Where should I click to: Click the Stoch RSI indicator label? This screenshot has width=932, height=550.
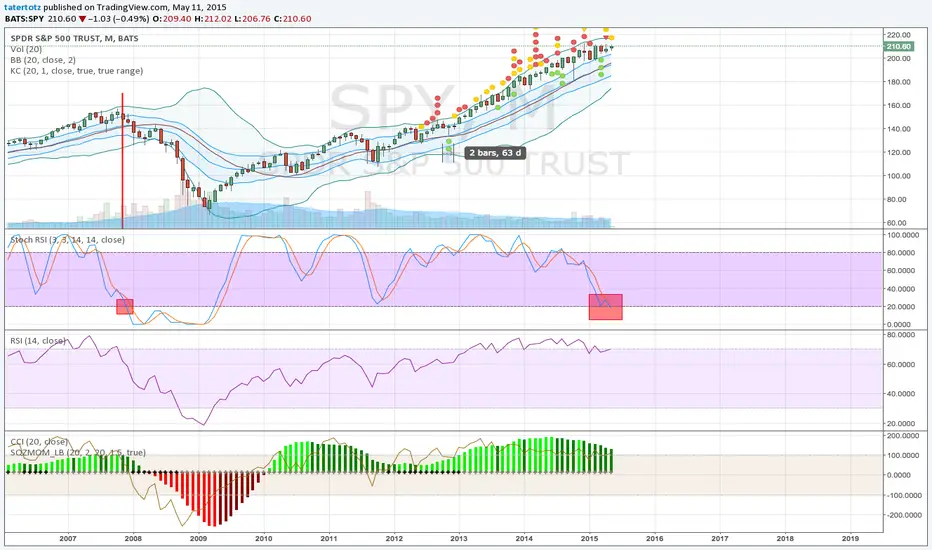tap(67, 240)
